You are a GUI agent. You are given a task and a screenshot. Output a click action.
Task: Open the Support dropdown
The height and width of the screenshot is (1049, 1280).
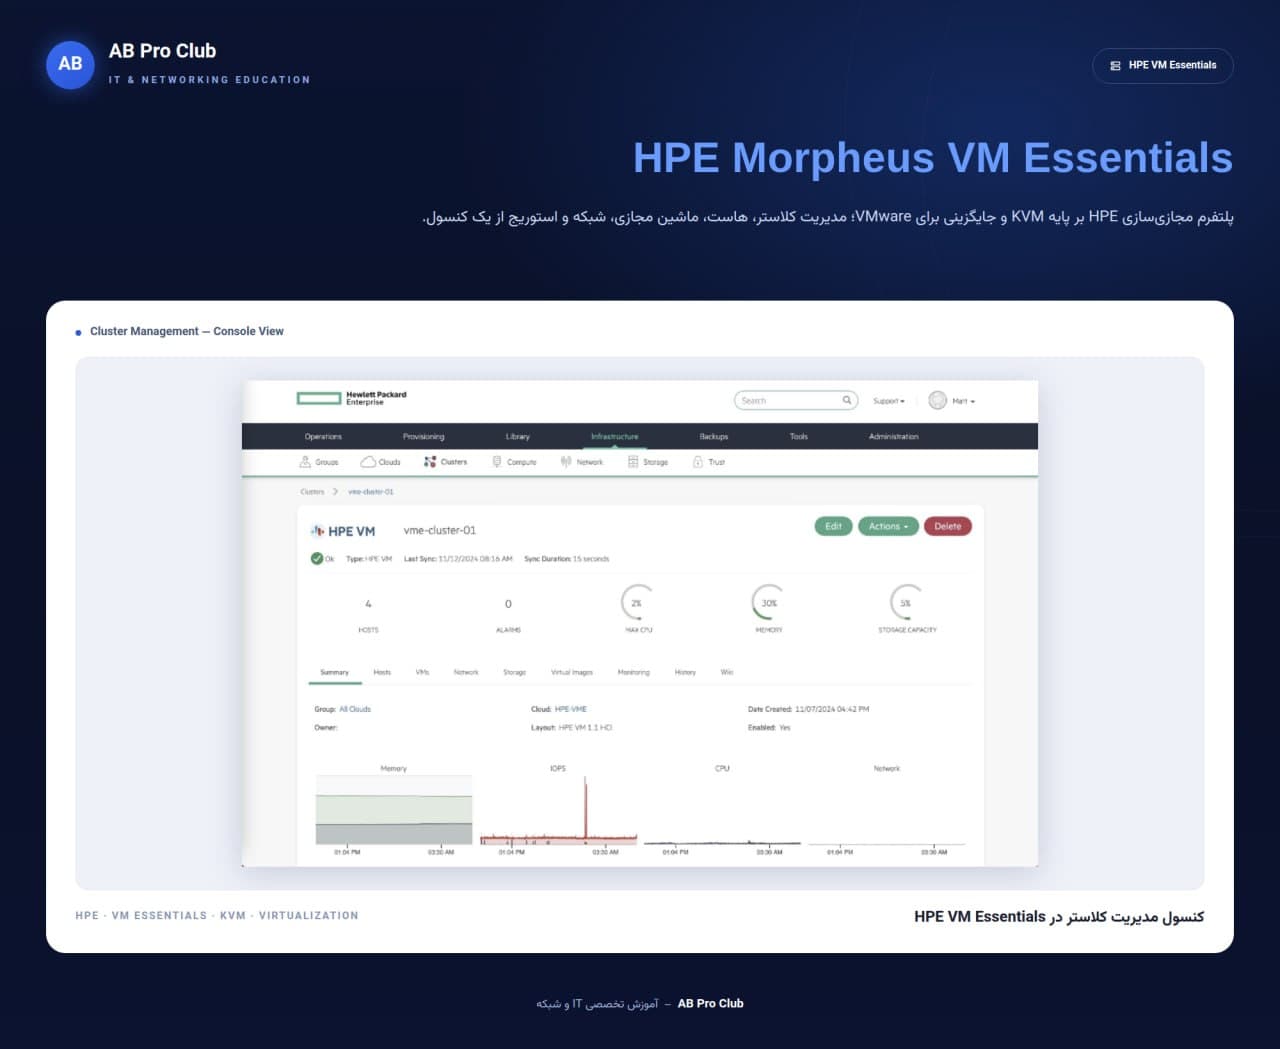[x=889, y=401]
